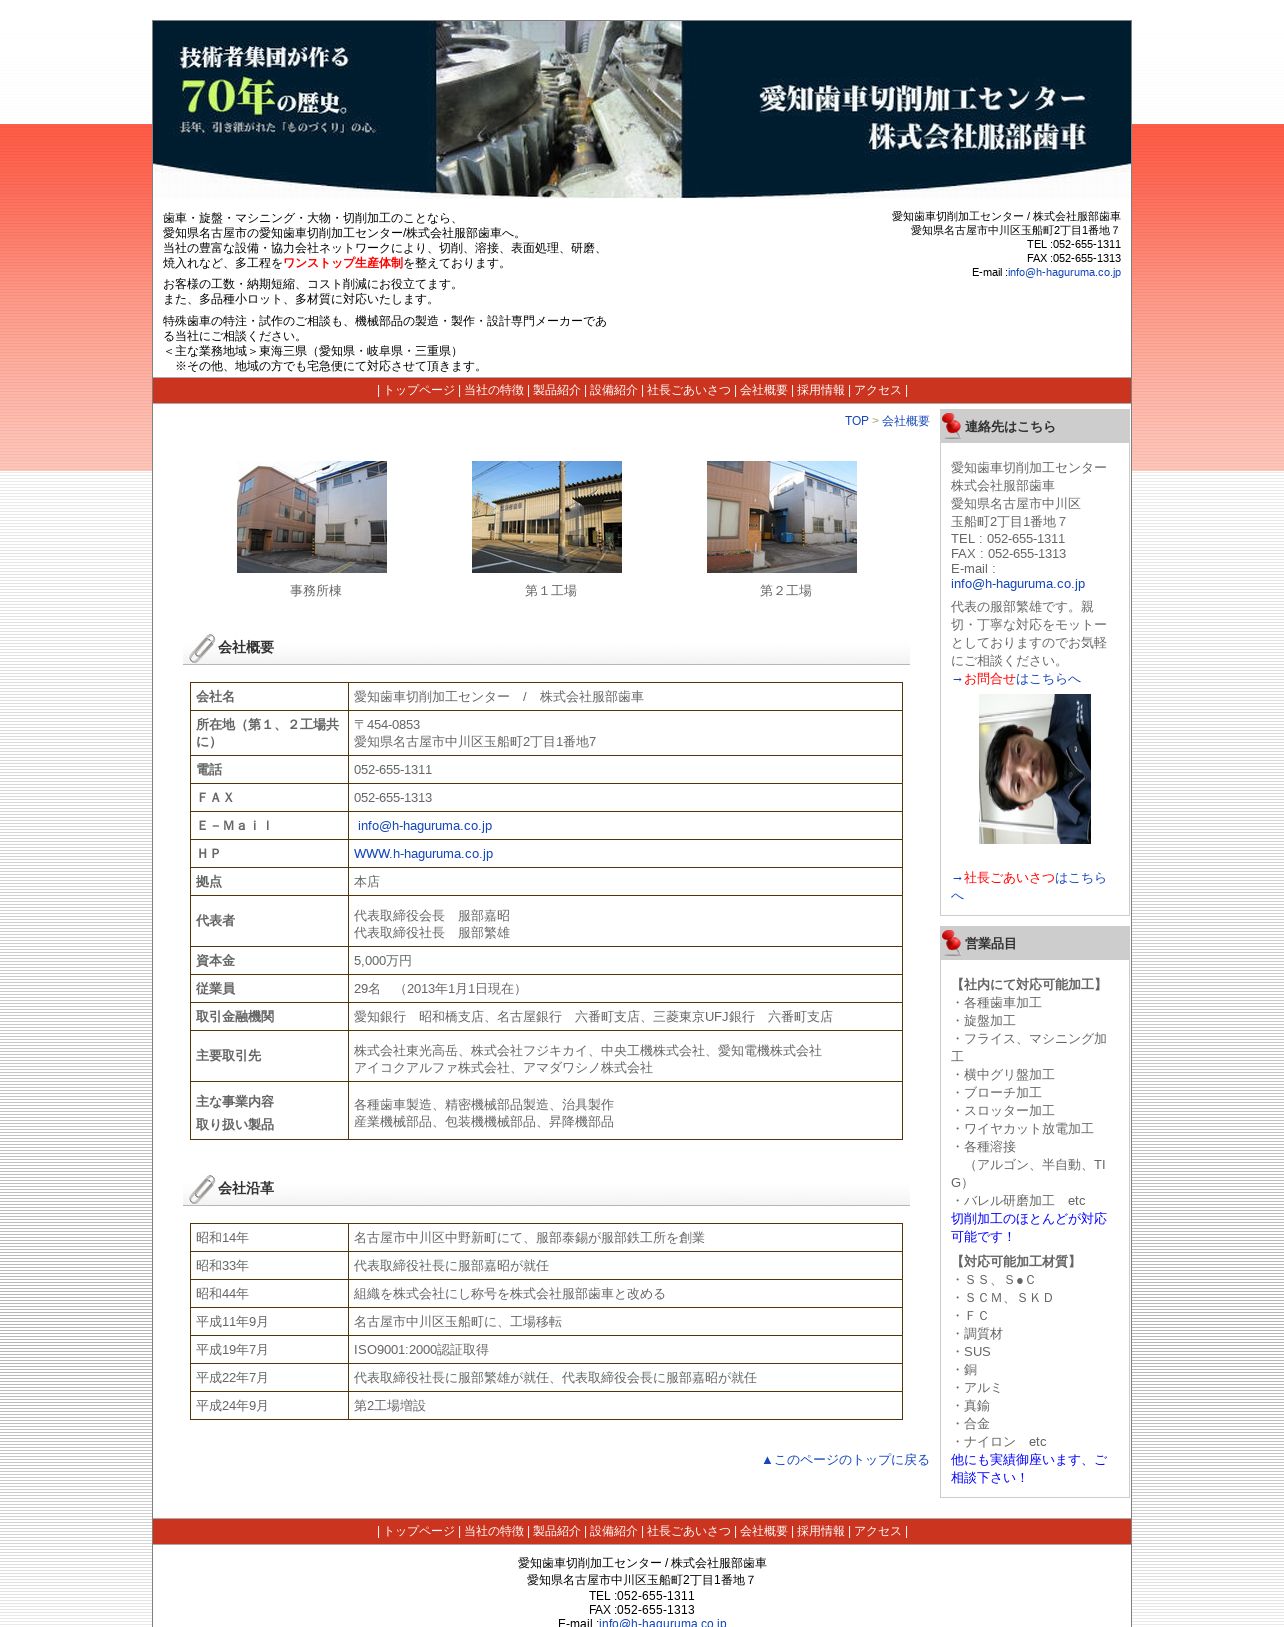This screenshot has width=1284, height=1627.
Task: Open the WWW.h-haguruma.co.jp homepage link
Action: (423, 854)
